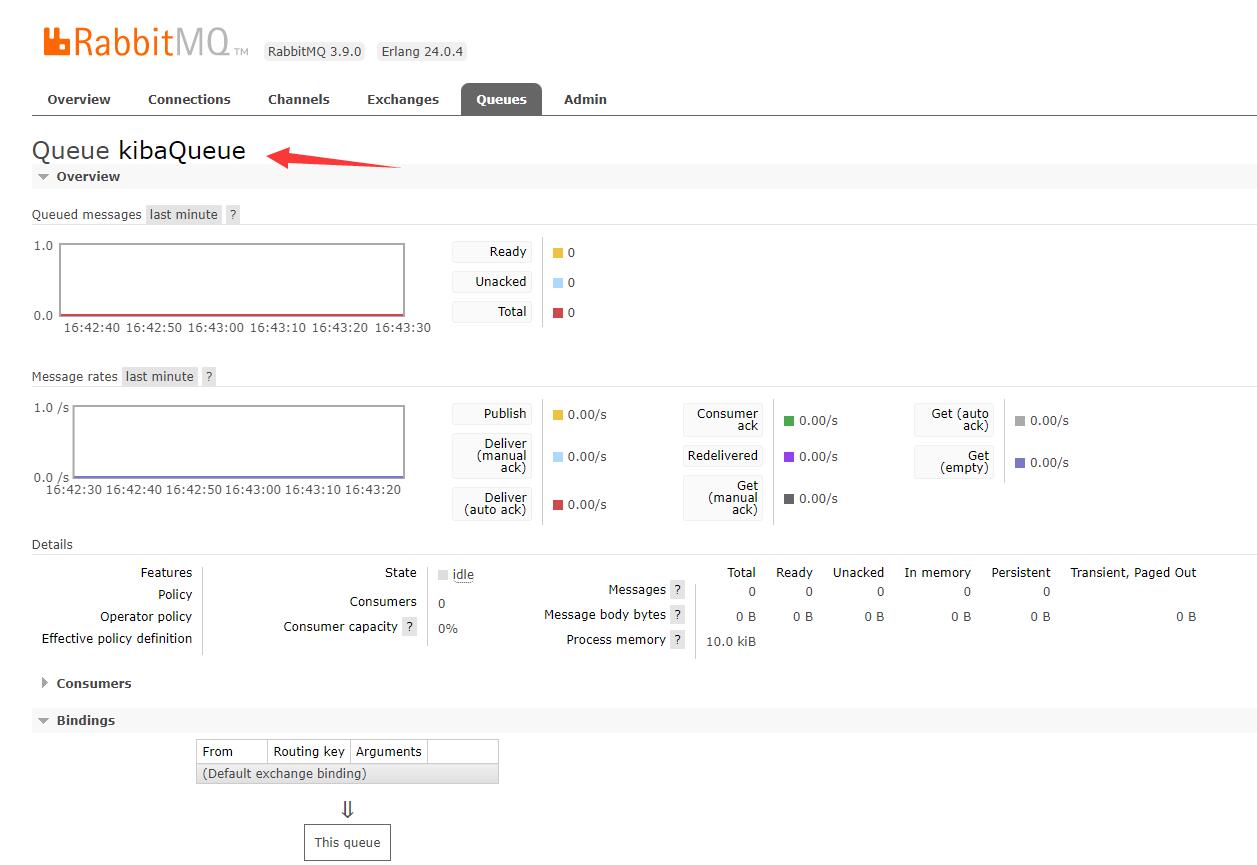
Task: Click the 'In memory' column header
Action: (938, 573)
